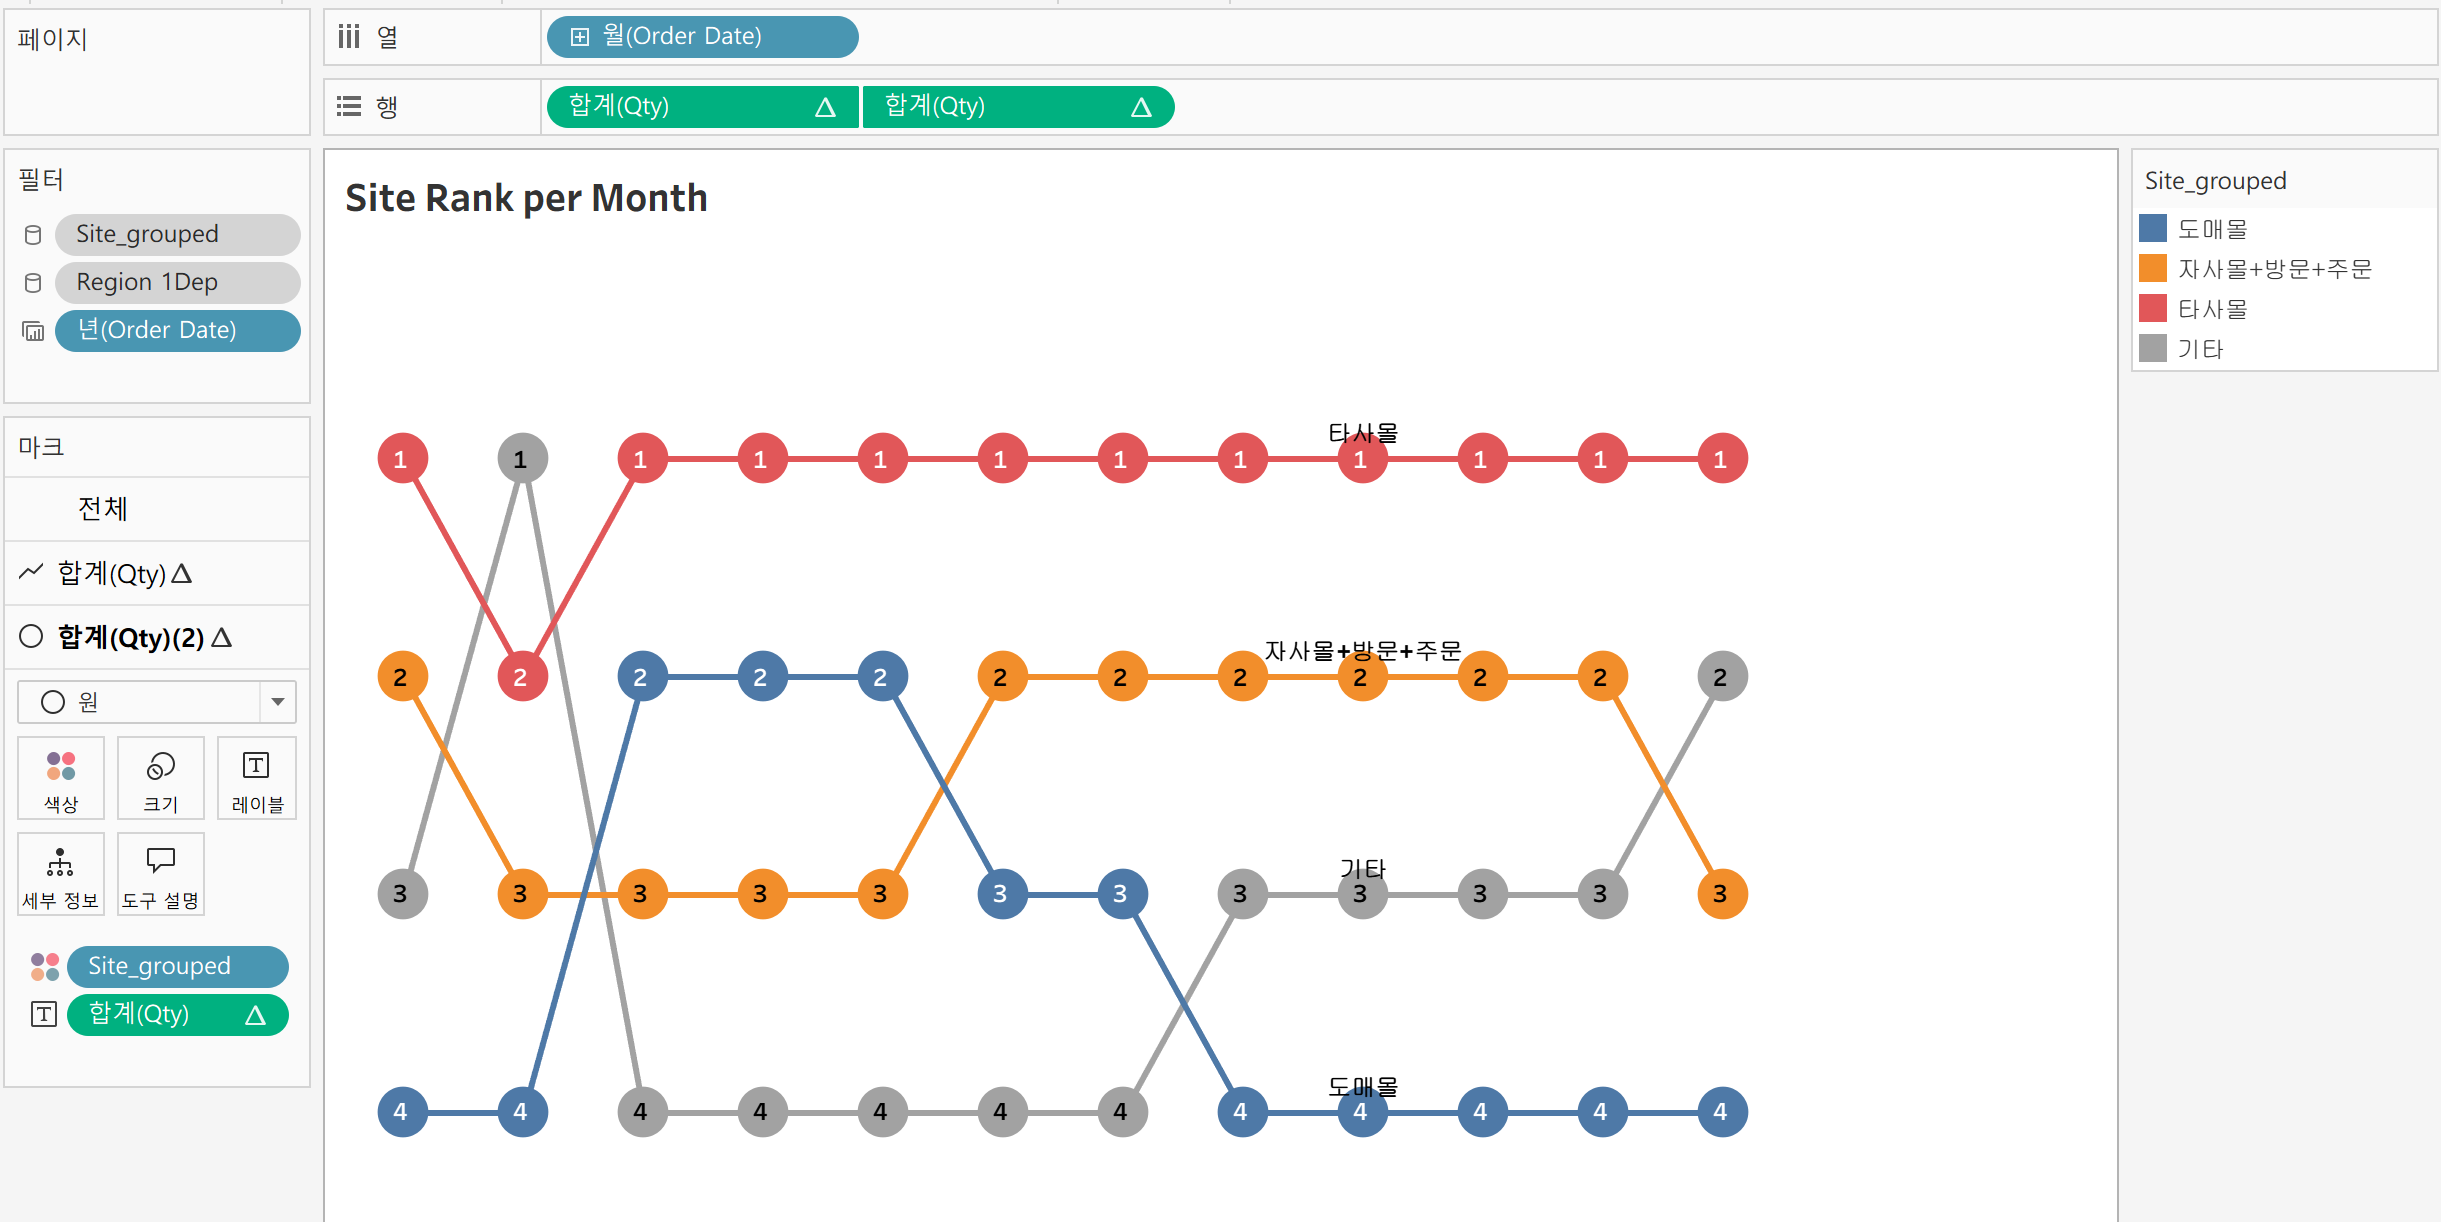Click the context filter icon beside 년(Order Date)

pos(33,331)
